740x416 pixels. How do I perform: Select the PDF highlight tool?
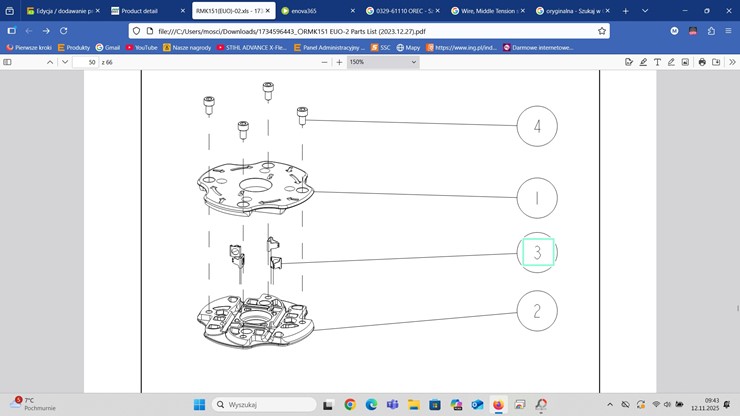[x=643, y=62]
